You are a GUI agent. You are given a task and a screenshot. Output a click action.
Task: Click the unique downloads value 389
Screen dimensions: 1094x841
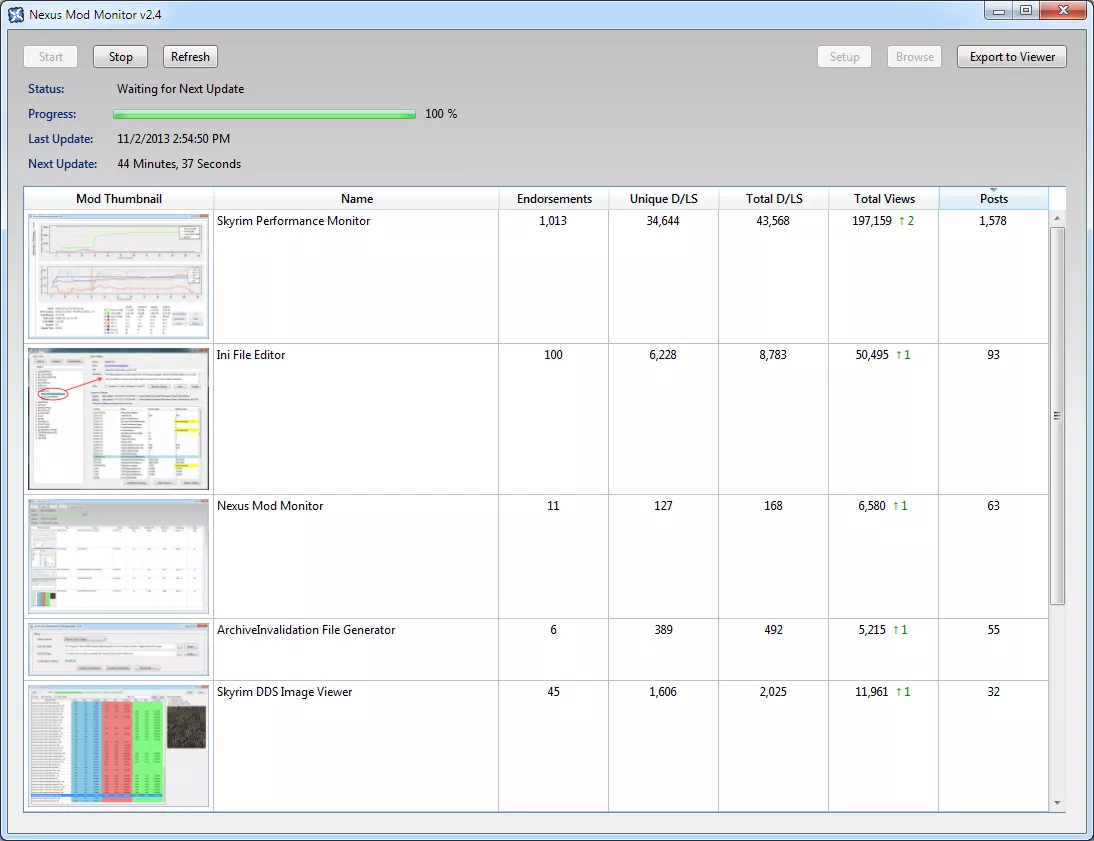click(664, 630)
